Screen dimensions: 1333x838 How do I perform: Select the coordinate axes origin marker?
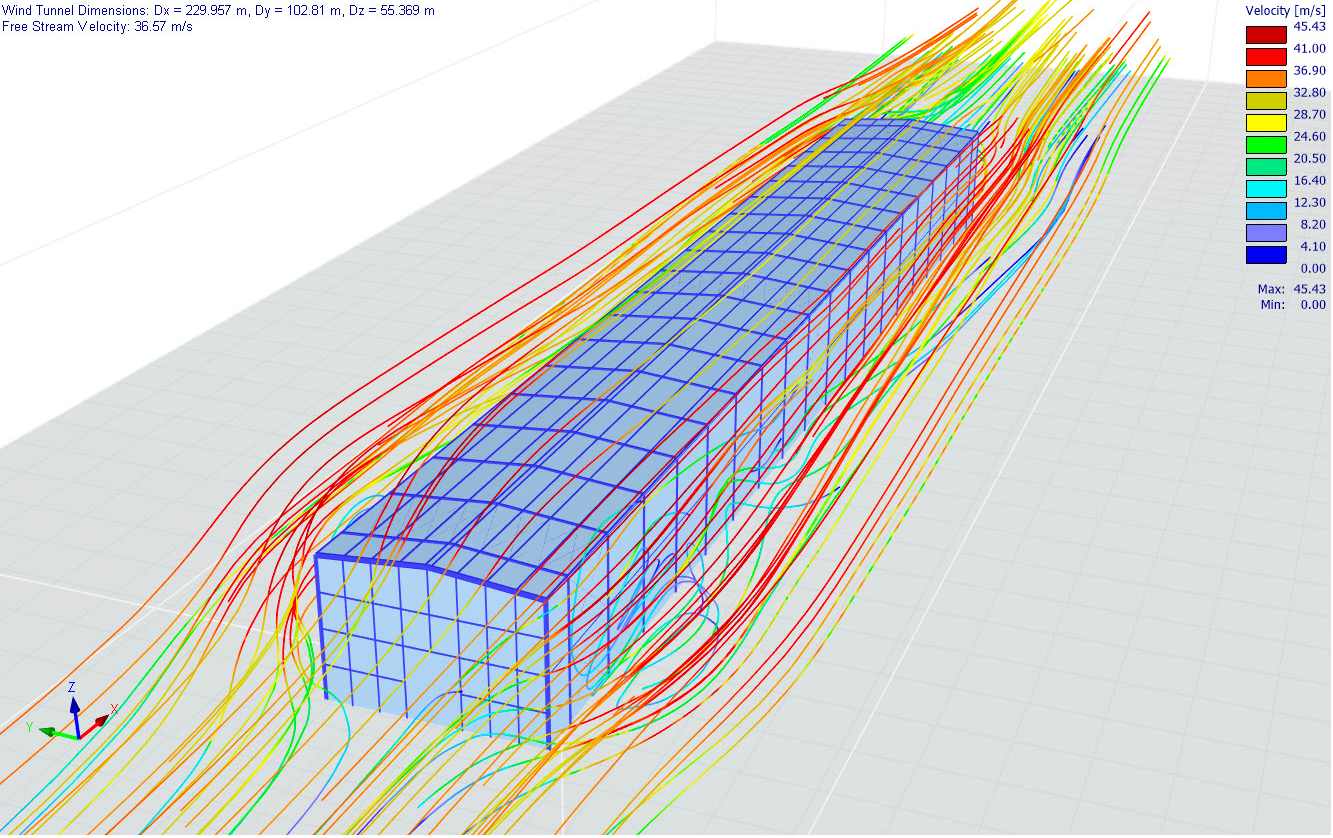click(78, 738)
